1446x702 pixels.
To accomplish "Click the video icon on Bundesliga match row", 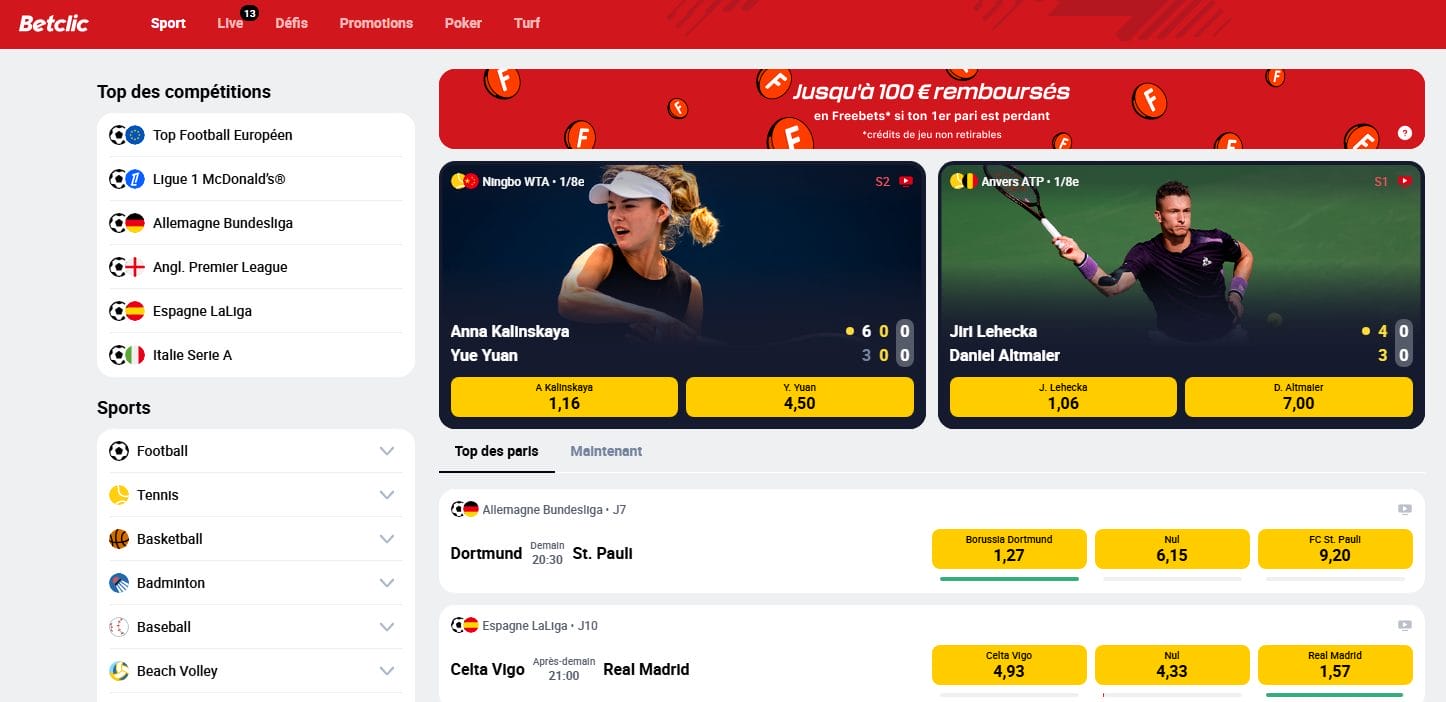I will point(1405,509).
